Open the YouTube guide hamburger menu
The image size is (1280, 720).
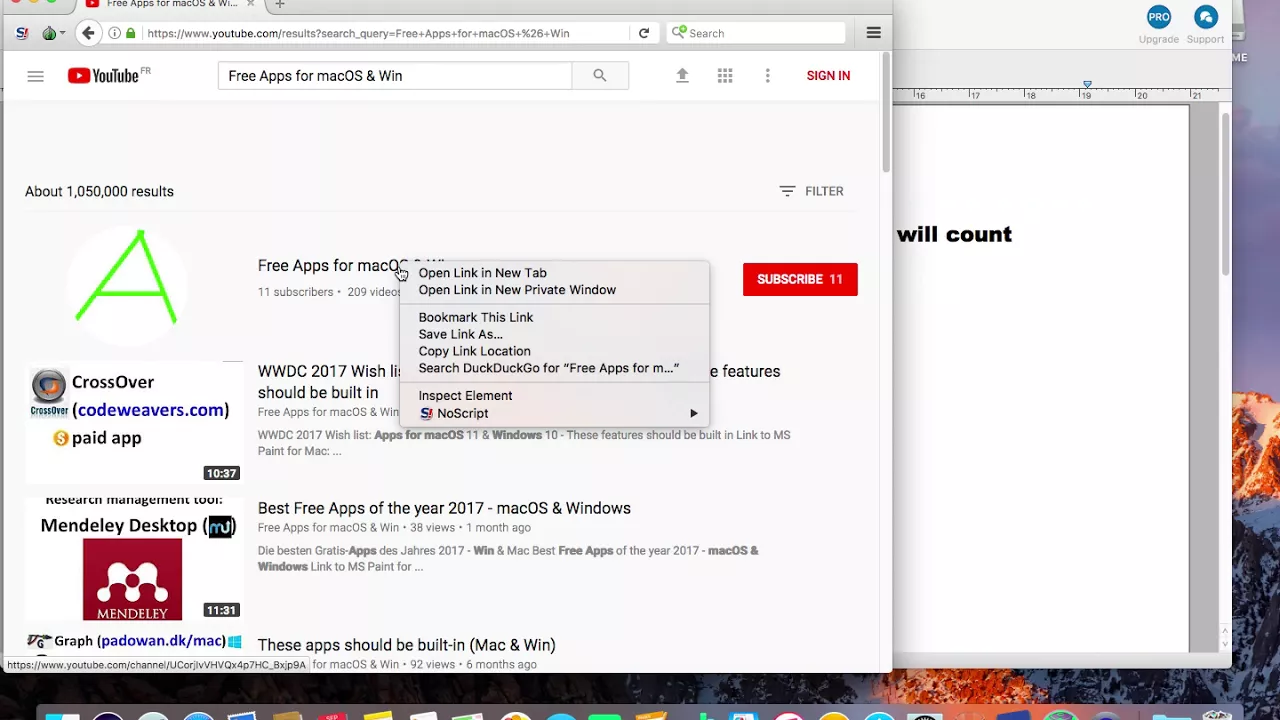35,76
